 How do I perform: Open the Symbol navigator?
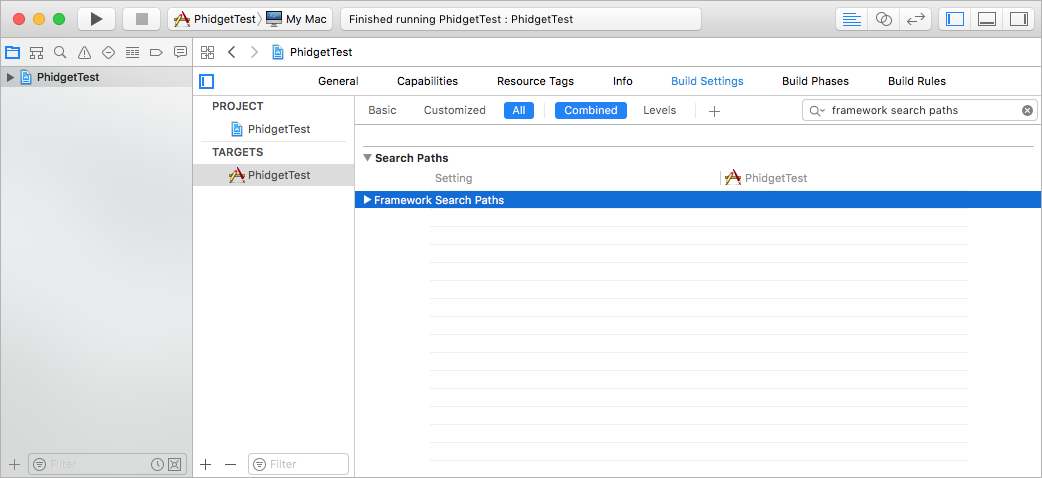36,53
